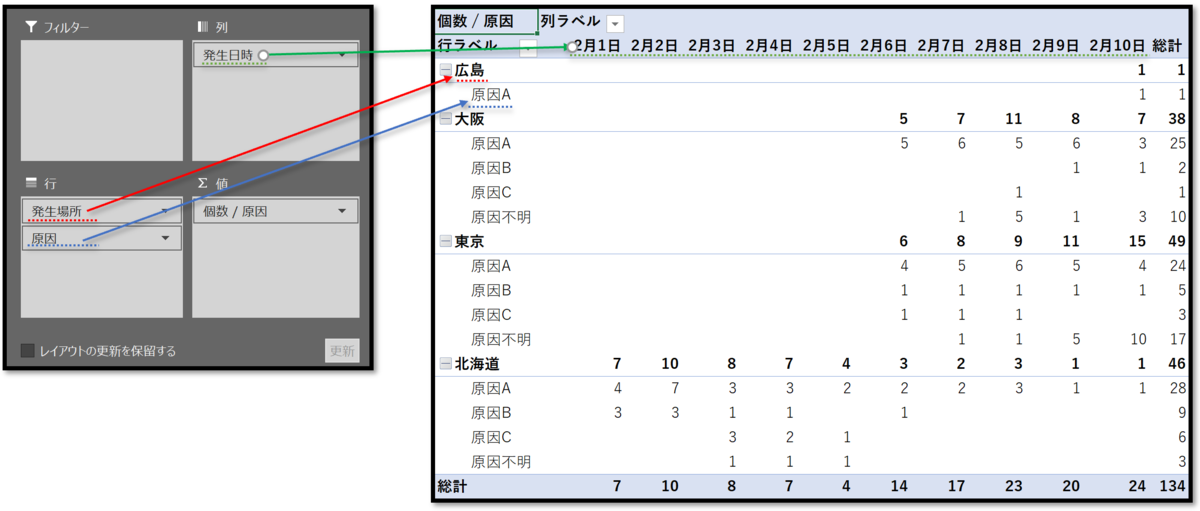Open the 発生日時 field dropdown in 列 area
This screenshot has width=1200, height=511.
[x=343, y=56]
